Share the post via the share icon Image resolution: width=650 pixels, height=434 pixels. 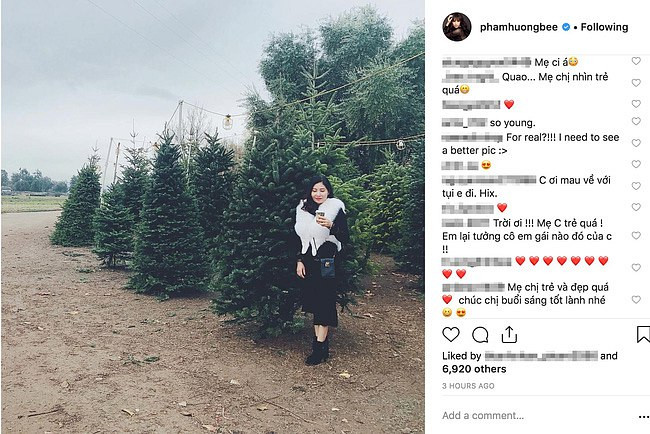(509, 335)
